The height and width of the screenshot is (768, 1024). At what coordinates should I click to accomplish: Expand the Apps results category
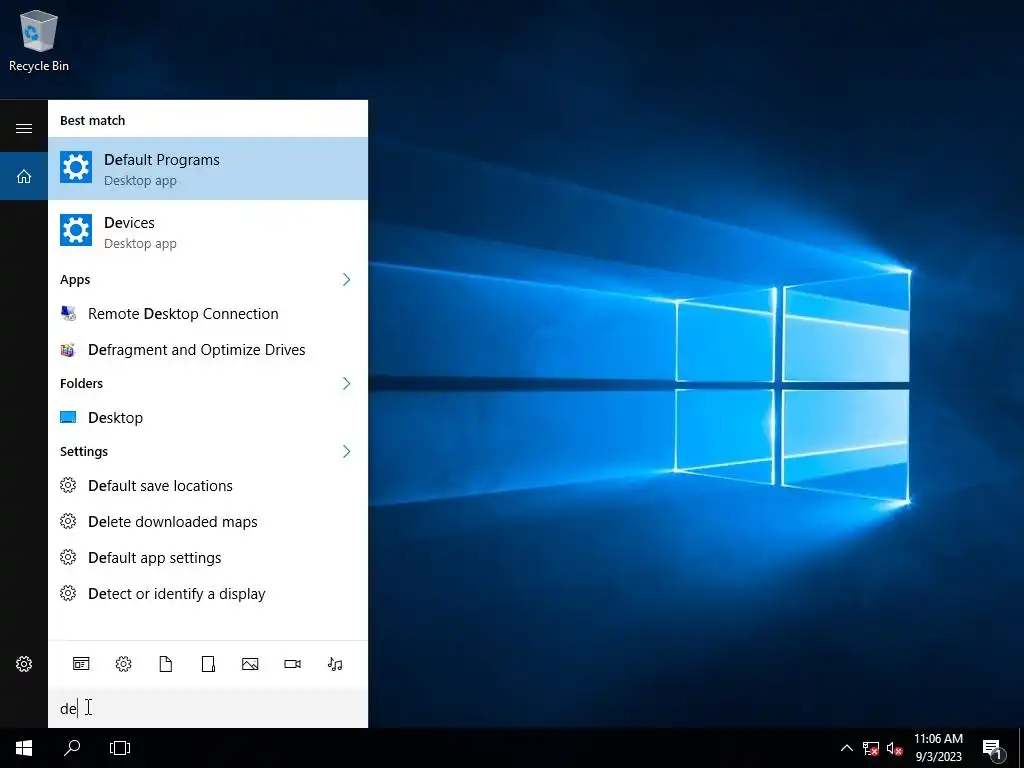click(346, 280)
